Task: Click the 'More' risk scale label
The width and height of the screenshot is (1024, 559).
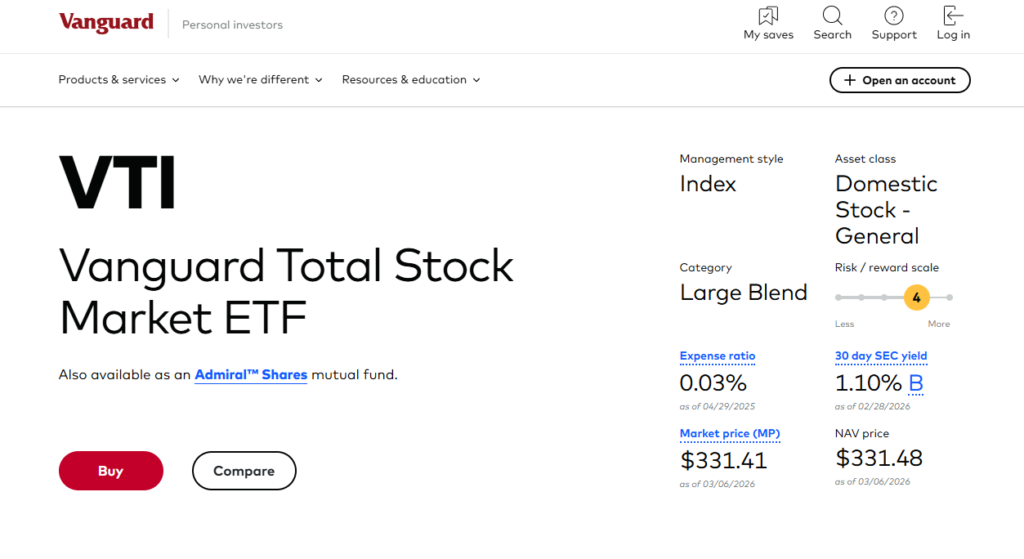Action: tap(939, 324)
